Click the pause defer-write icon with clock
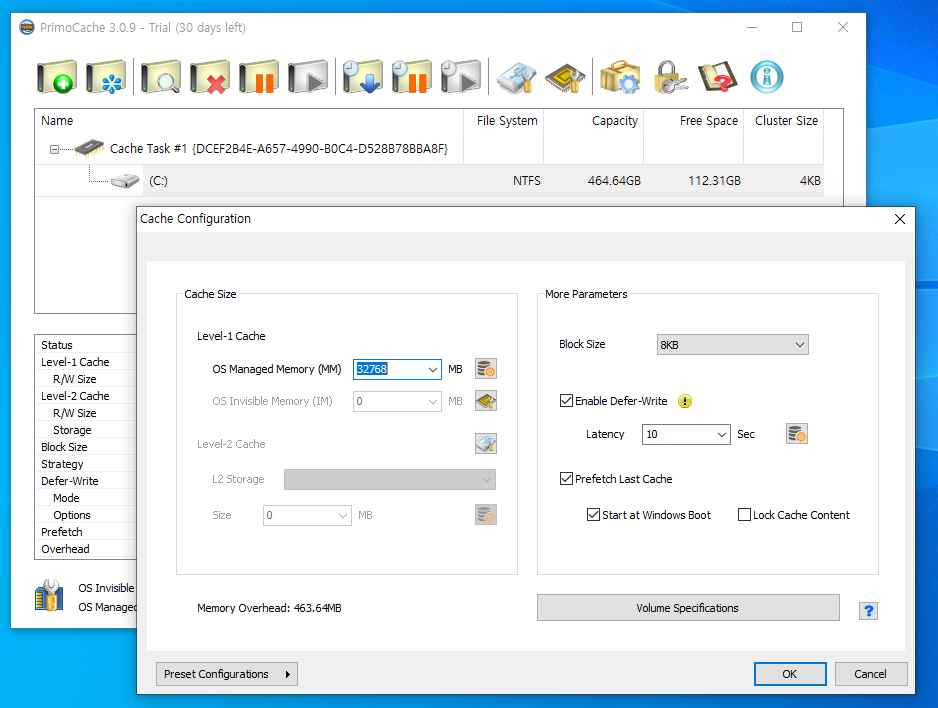This screenshot has height=708, width=938. click(412, 77)
